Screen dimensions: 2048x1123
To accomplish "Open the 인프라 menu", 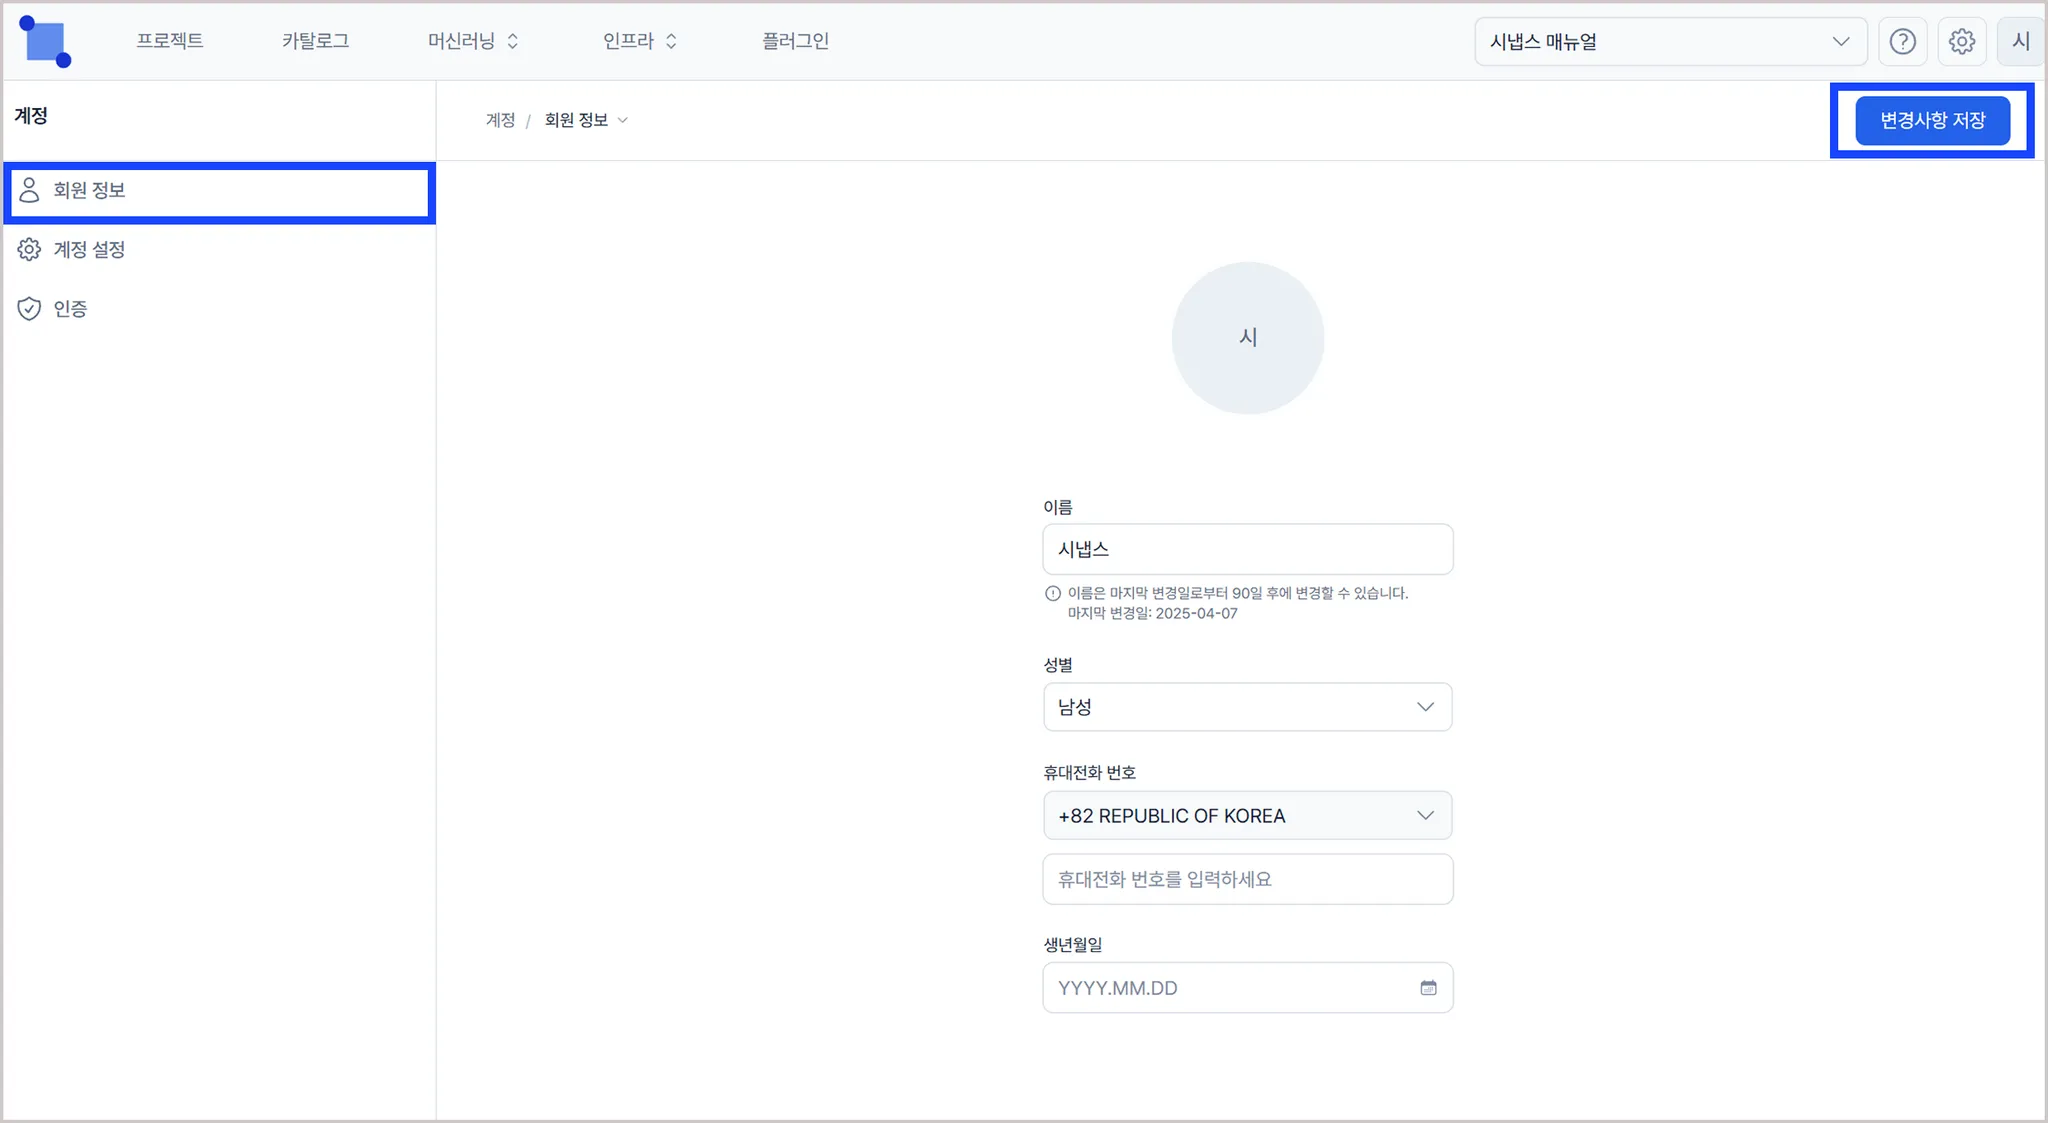I will (639, 41).
